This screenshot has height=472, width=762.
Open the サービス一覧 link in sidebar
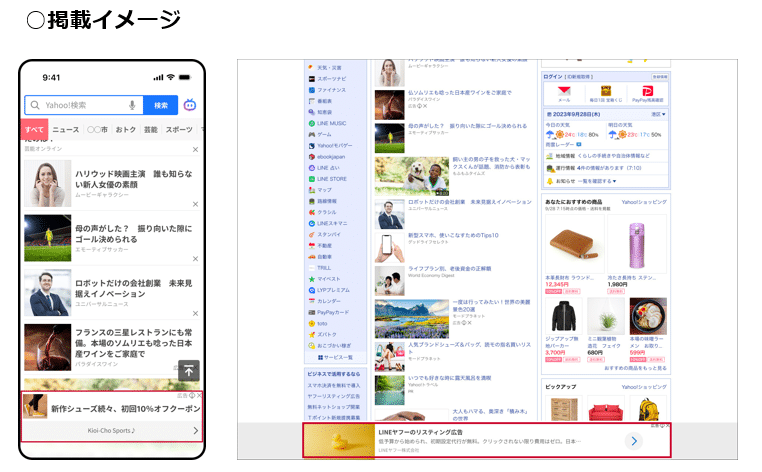point(335,357)
